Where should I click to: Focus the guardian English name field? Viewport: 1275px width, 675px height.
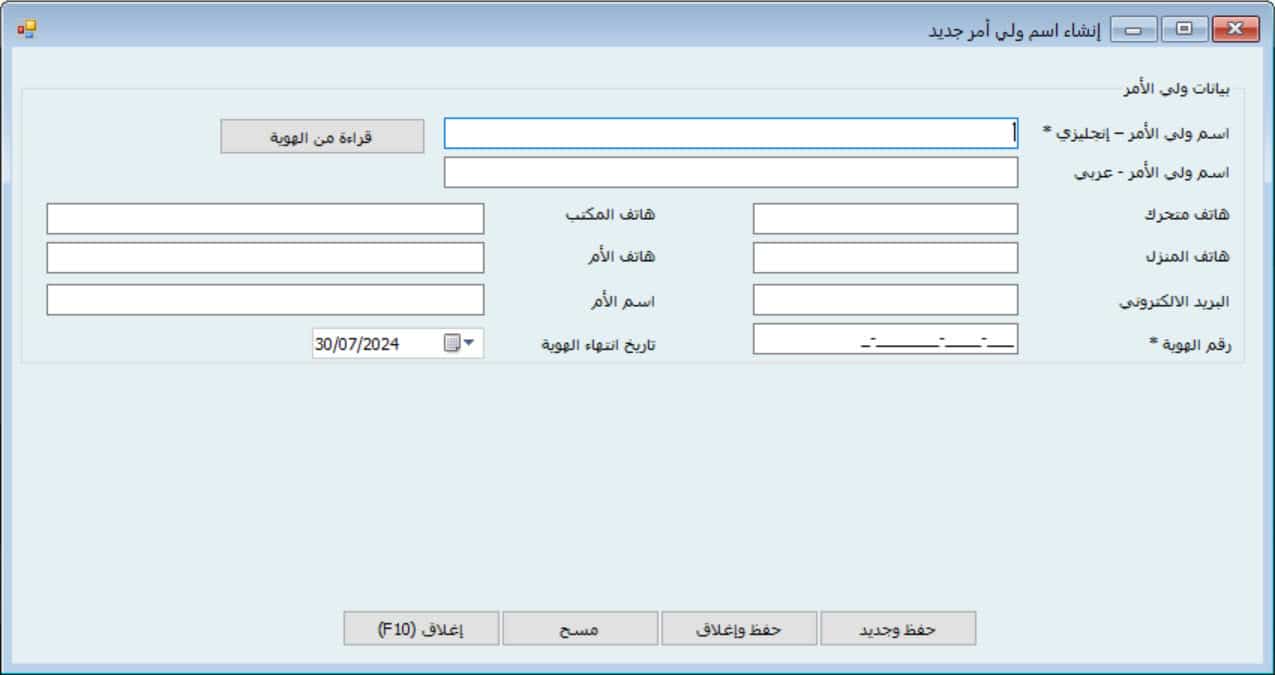click(730, 134)
